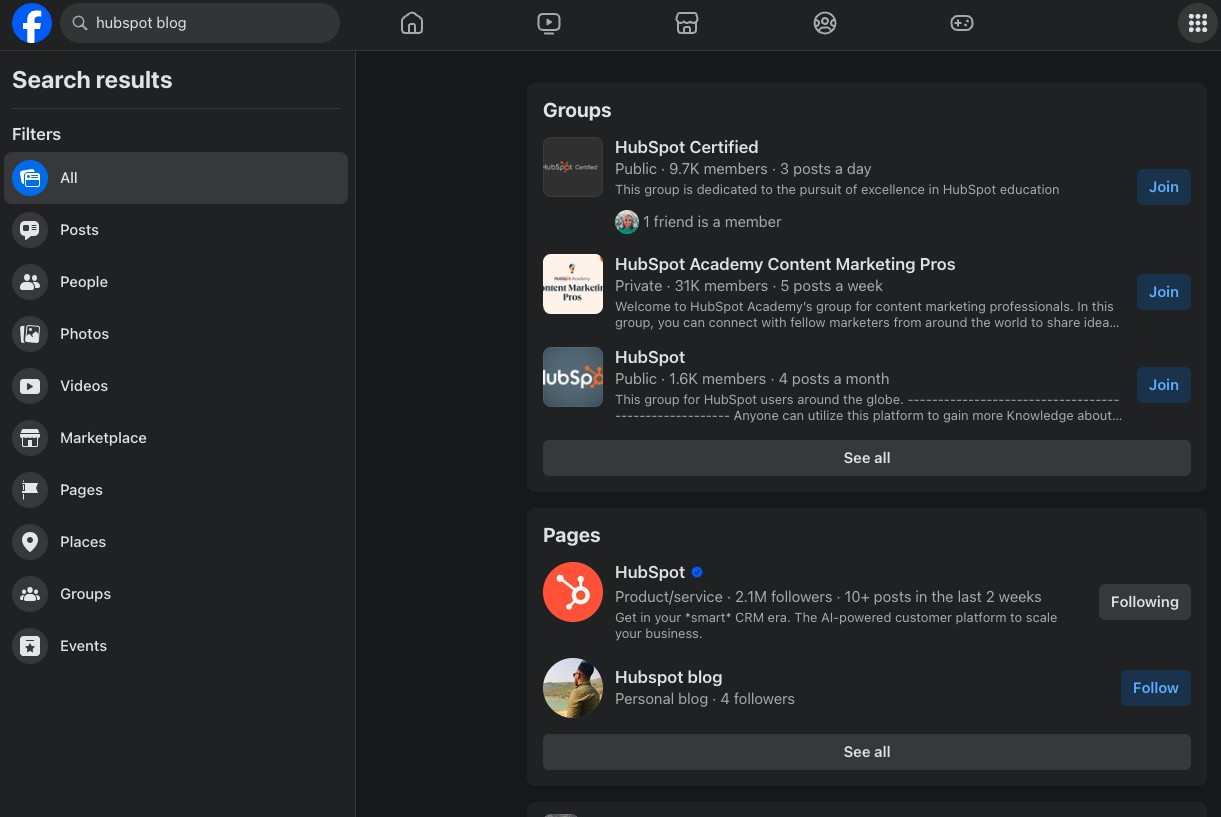Open the Gaming controller icon

click(962, 23)
